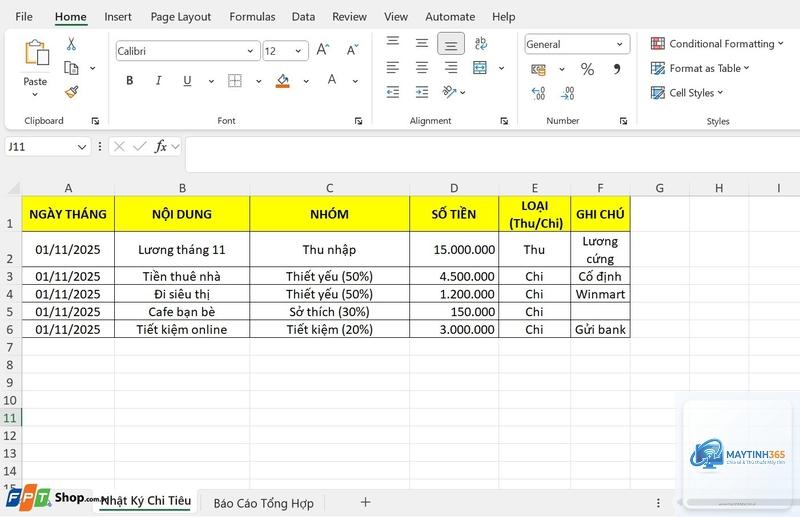Expand the fill color palette arrow
800x517 pixels.
[306, 81]
